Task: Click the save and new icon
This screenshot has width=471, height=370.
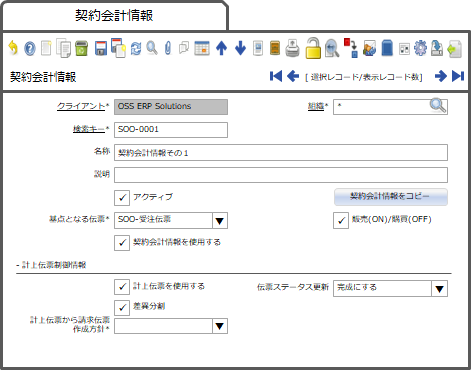Action: [x=118, y=48]
